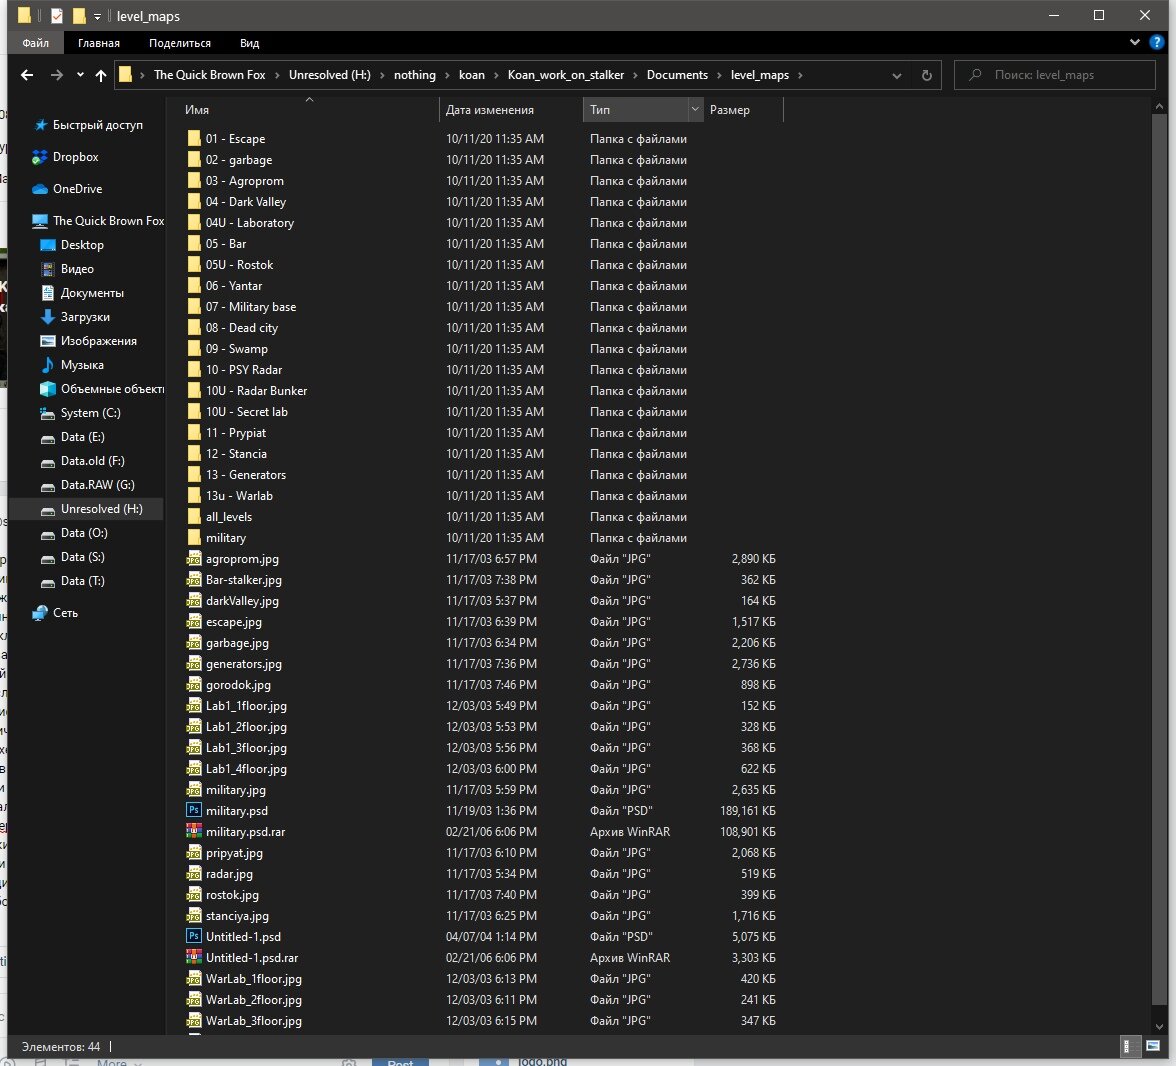The height and width of the screenshot is (1066, 1176).
Task: Go back with the Back arrow
Action: [x=27, y=75]
